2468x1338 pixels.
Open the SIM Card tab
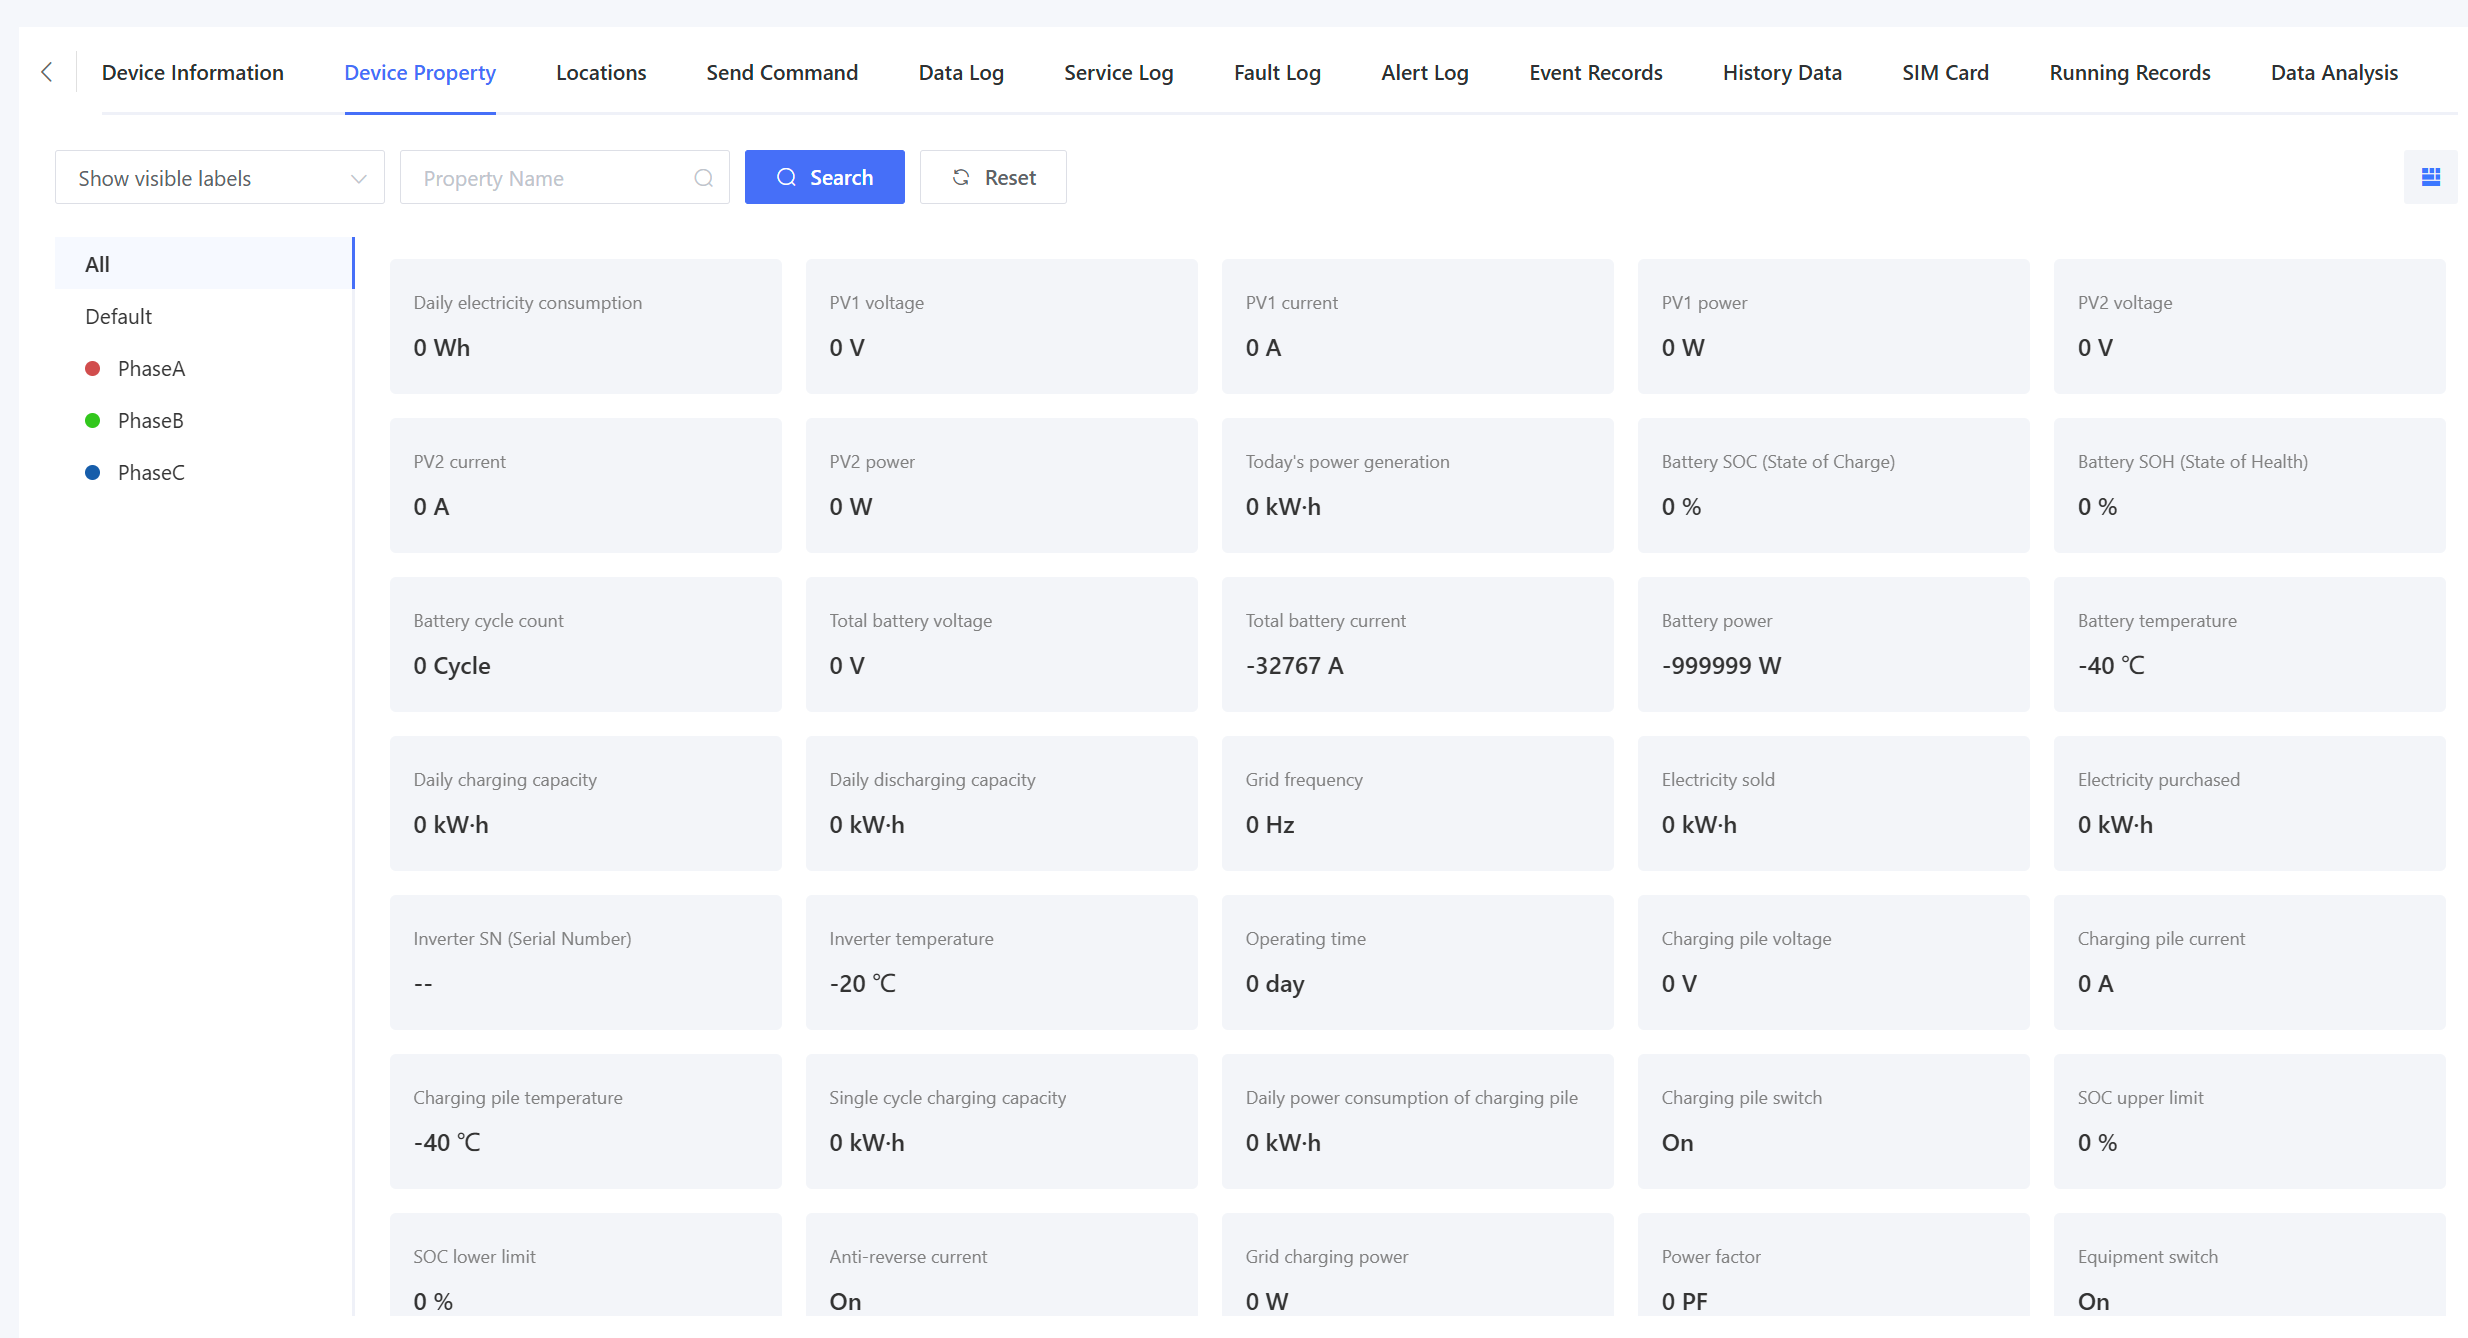(1944, 73)
